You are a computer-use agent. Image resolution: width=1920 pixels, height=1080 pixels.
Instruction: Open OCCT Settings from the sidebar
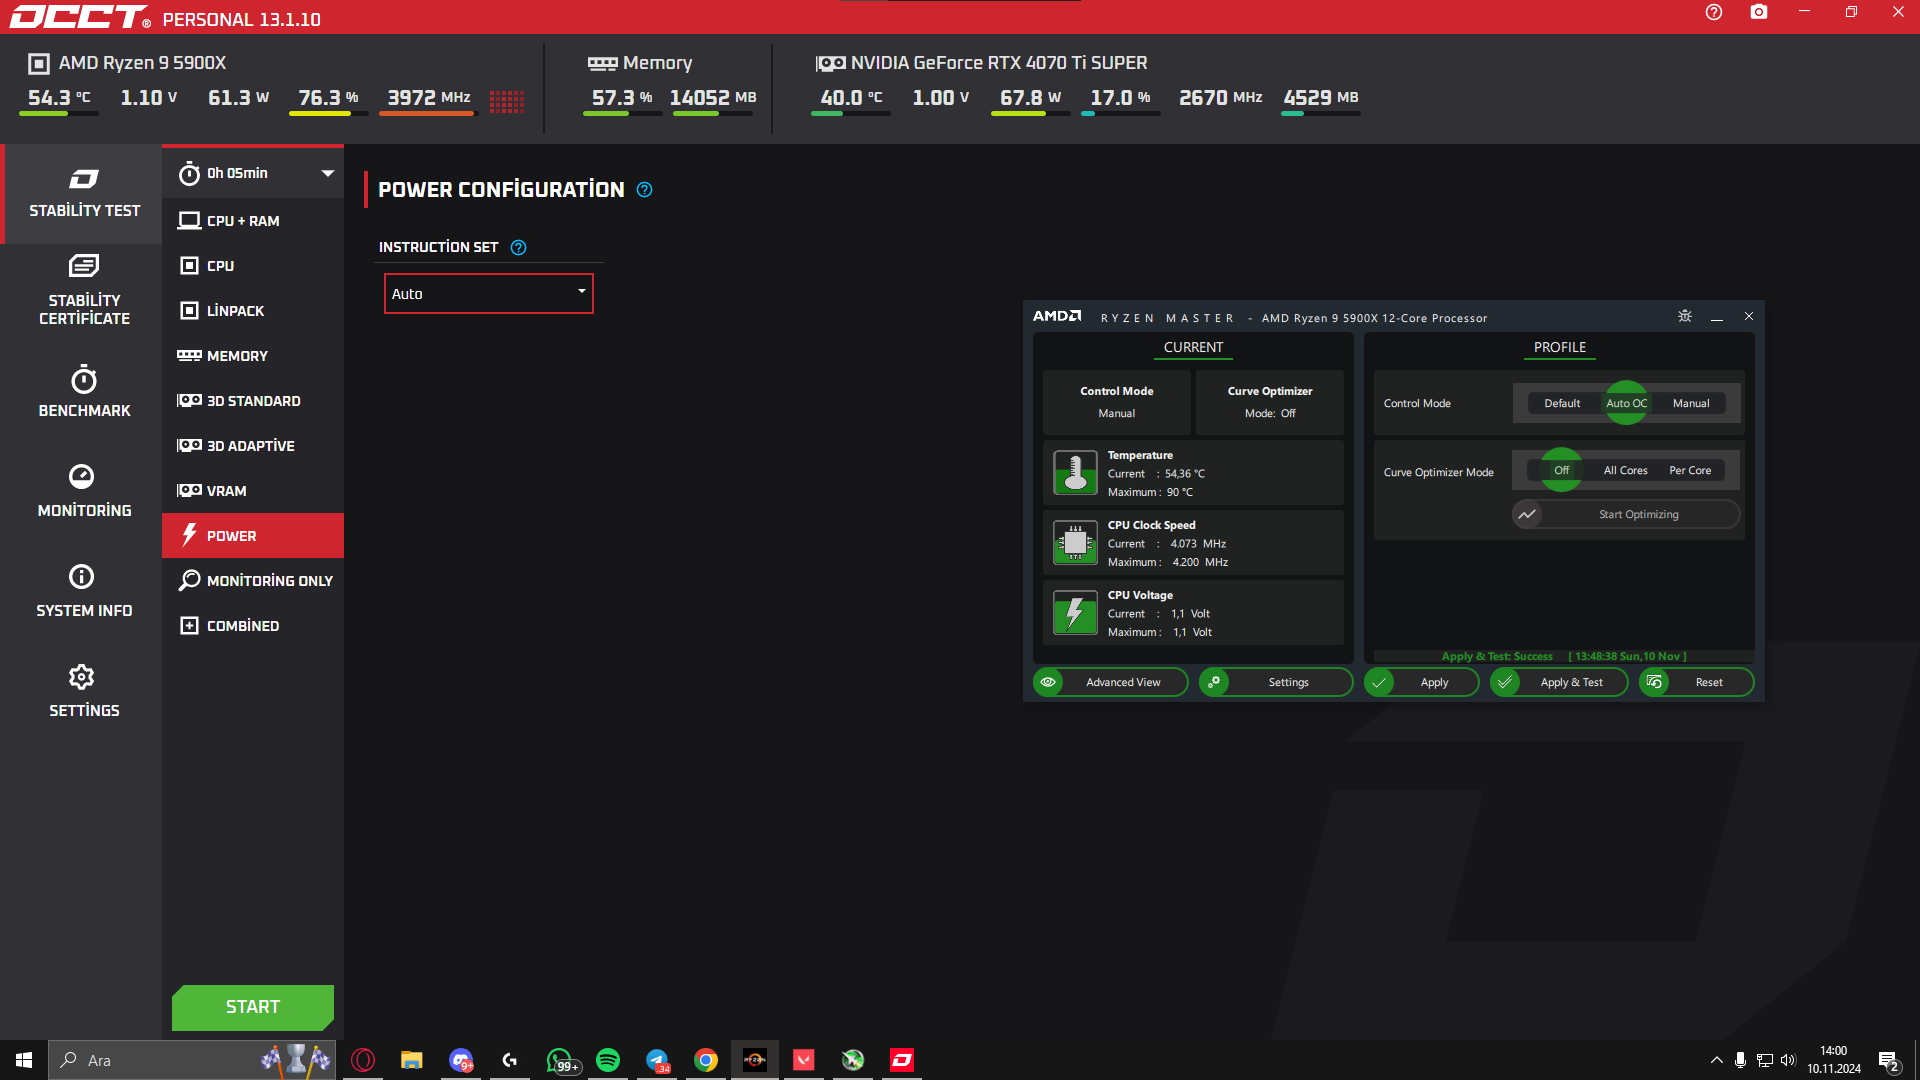(x=84, y=691)
